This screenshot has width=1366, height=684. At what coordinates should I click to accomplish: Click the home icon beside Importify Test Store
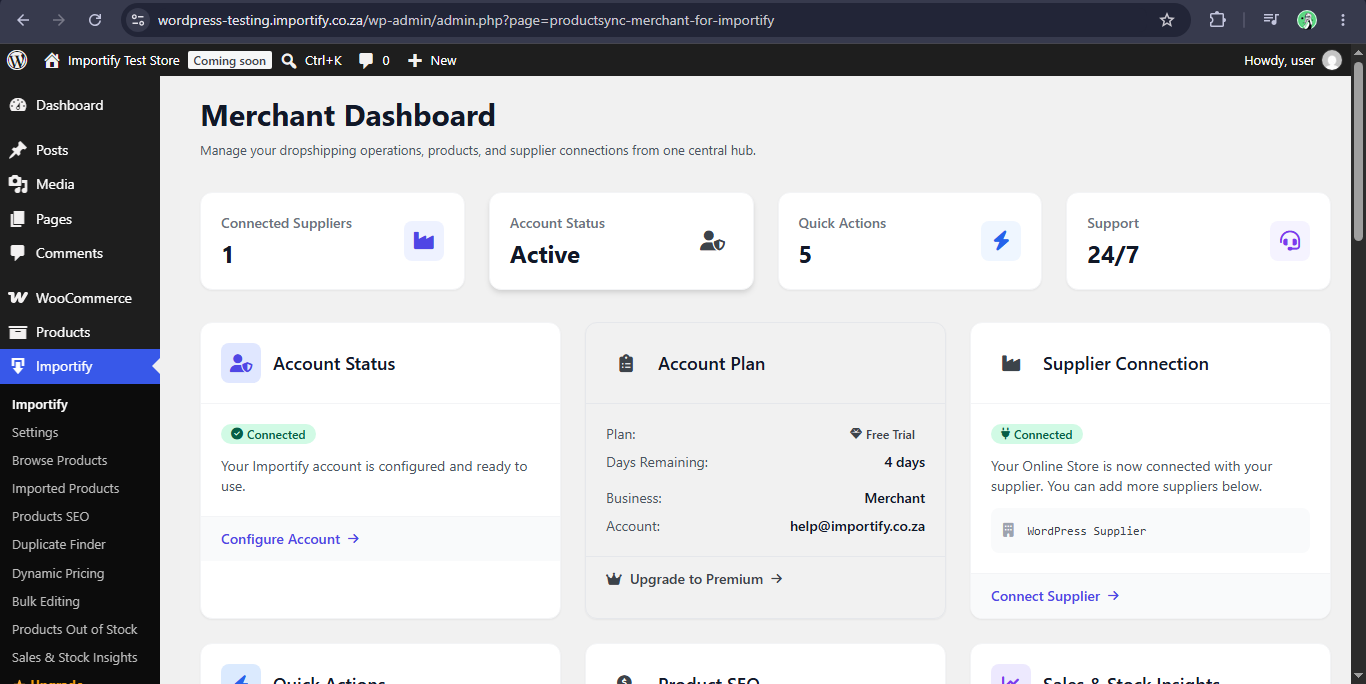52,60
